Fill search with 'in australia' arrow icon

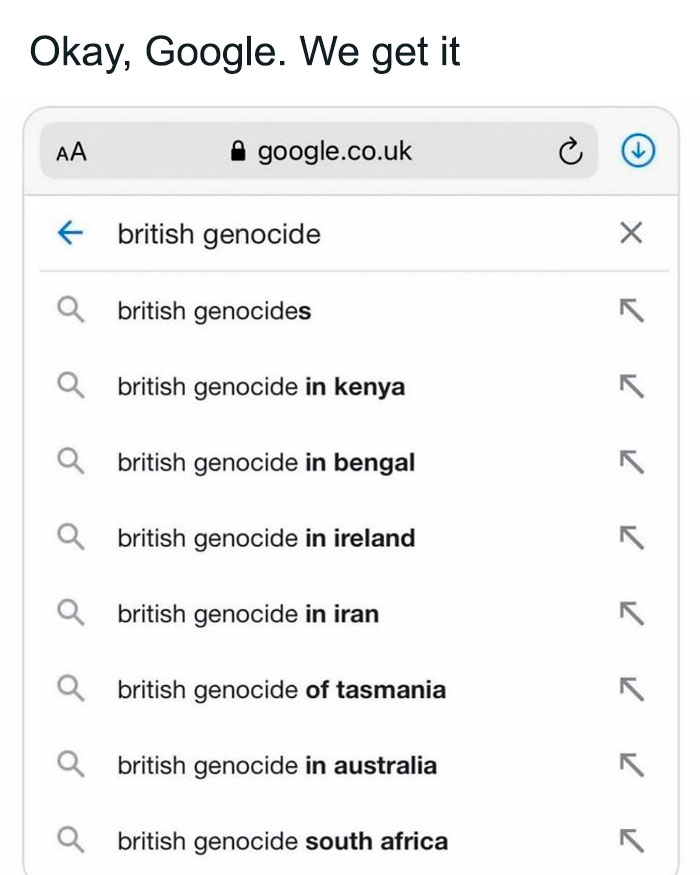click(x=629, y=766)
